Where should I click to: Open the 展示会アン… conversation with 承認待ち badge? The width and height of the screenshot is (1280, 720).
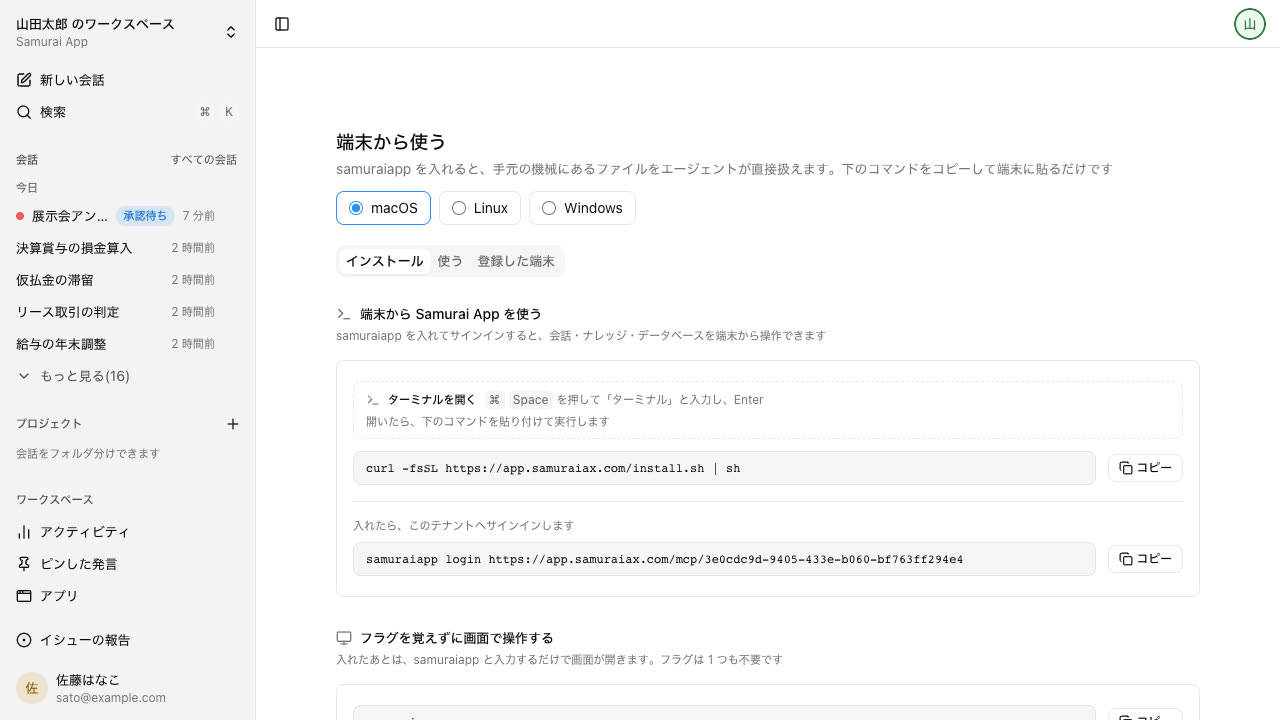[127, 216]
